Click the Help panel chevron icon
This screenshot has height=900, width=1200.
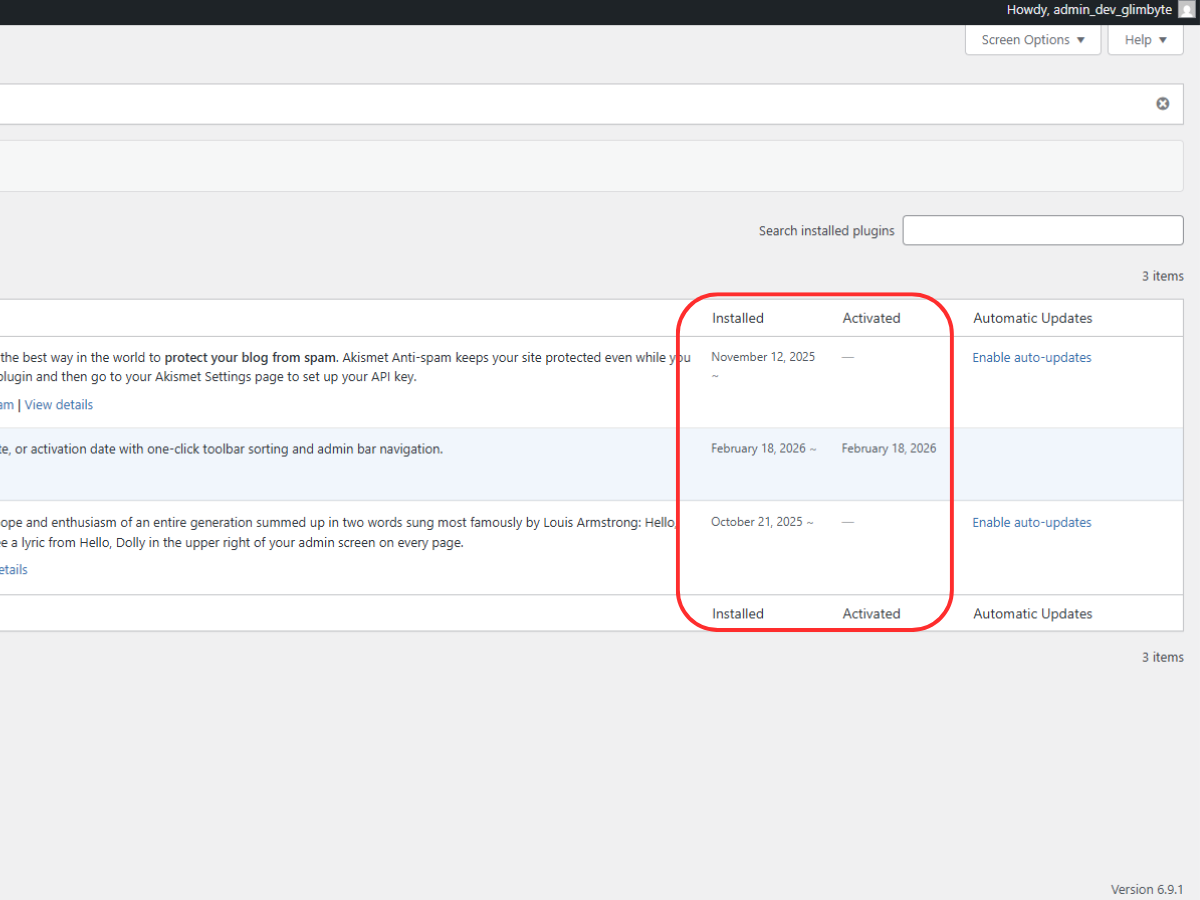(x=1161, y=40)
